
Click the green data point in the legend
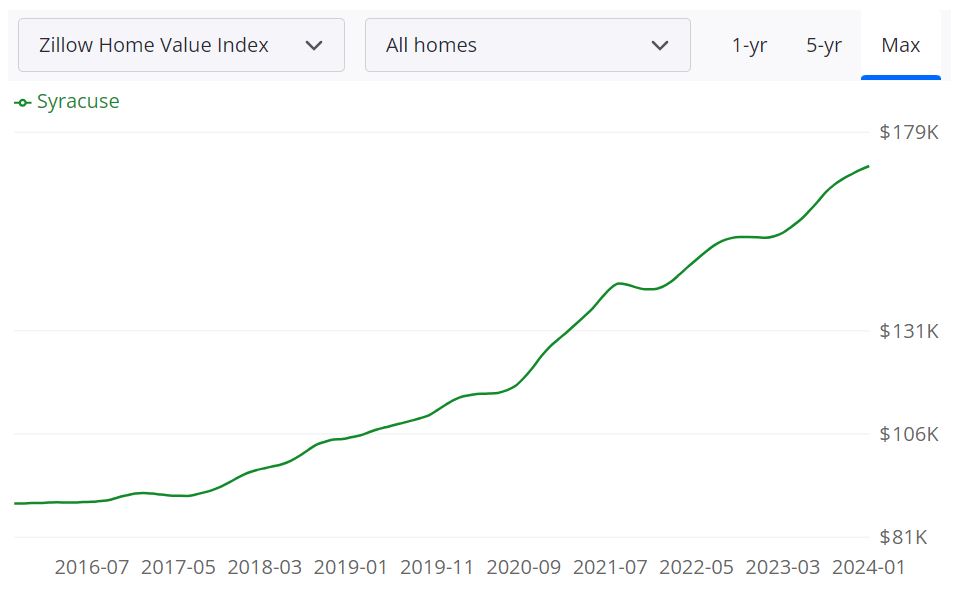pos(22,101)
